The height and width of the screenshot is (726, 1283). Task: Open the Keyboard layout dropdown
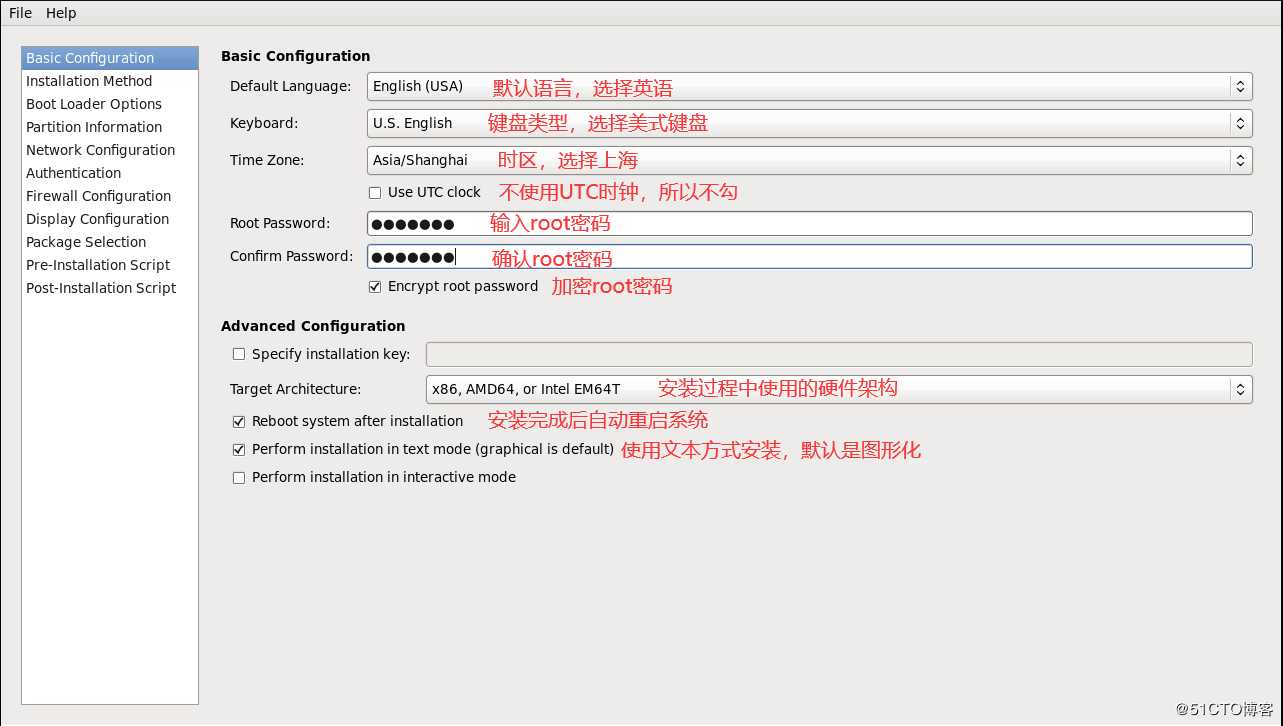(x=809, y=123)
